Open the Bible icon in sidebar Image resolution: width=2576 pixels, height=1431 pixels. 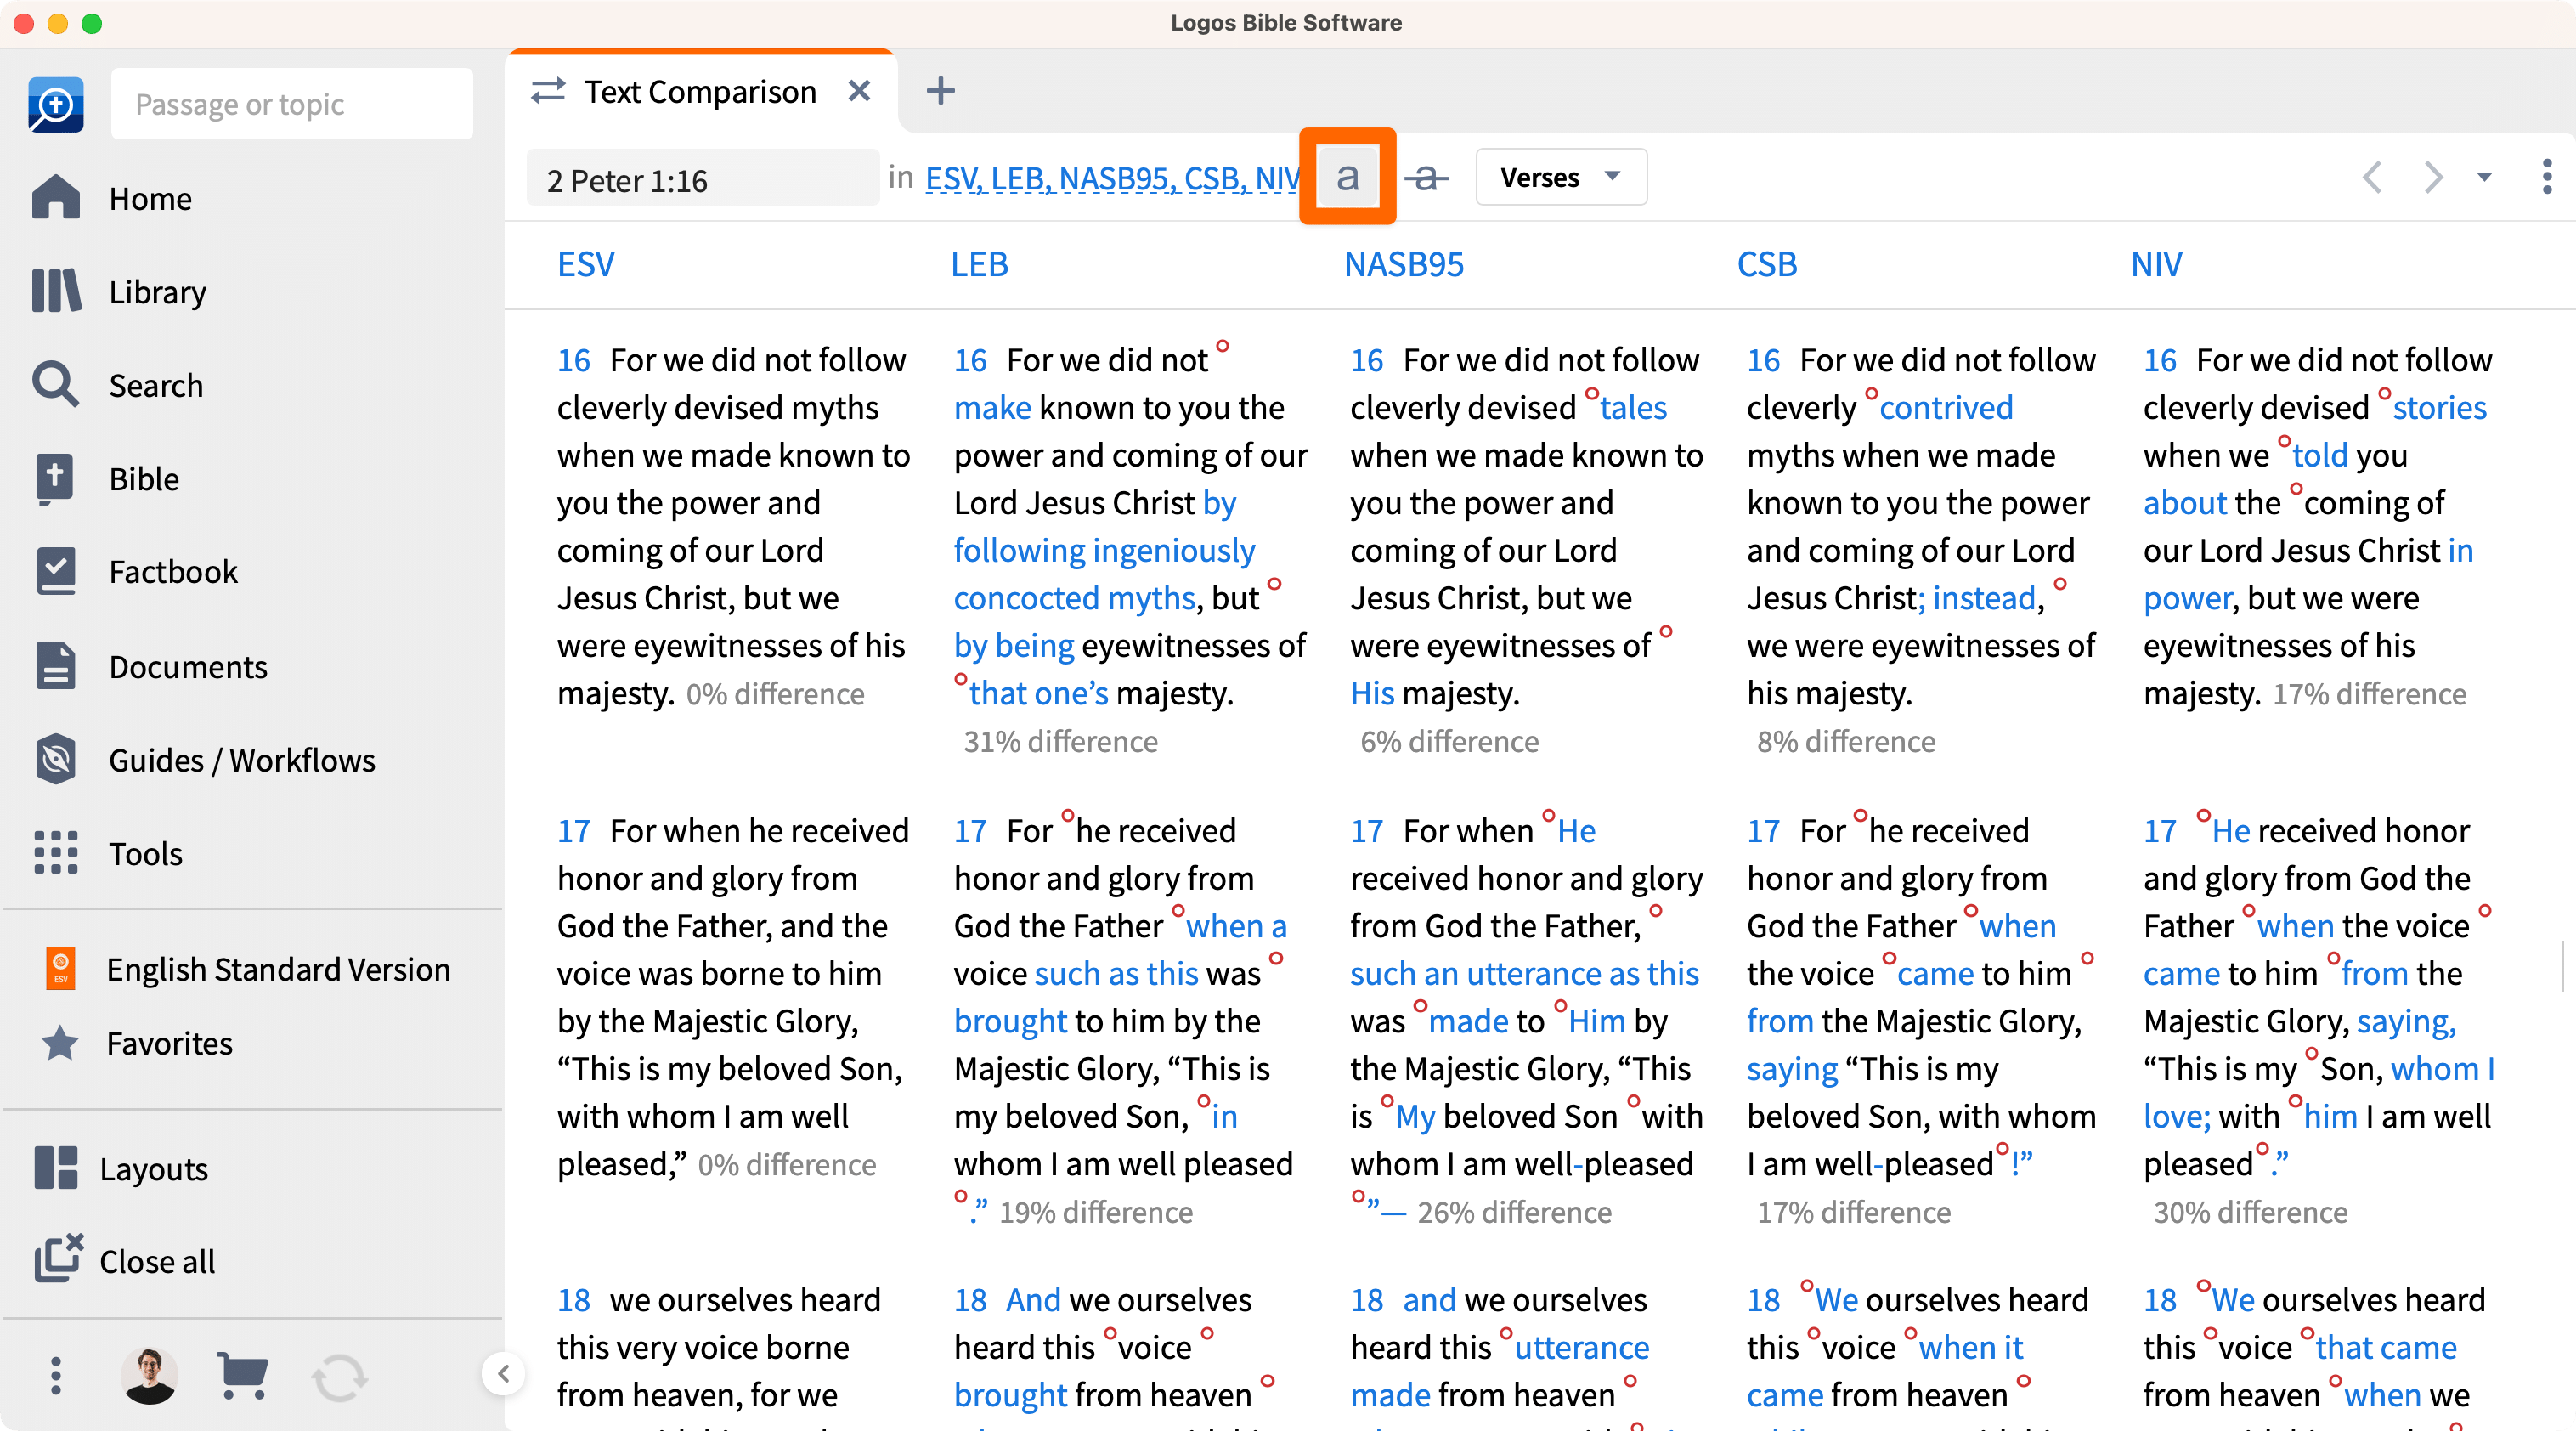pos(56,478)
